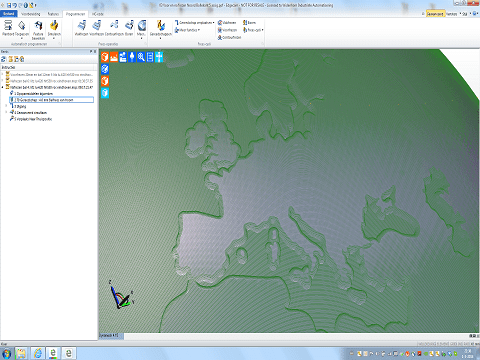This screenshot has width=480, height=360.
Task: Click the cyan cube icon in the left viewport column
Action: click(x=105, y=93)
